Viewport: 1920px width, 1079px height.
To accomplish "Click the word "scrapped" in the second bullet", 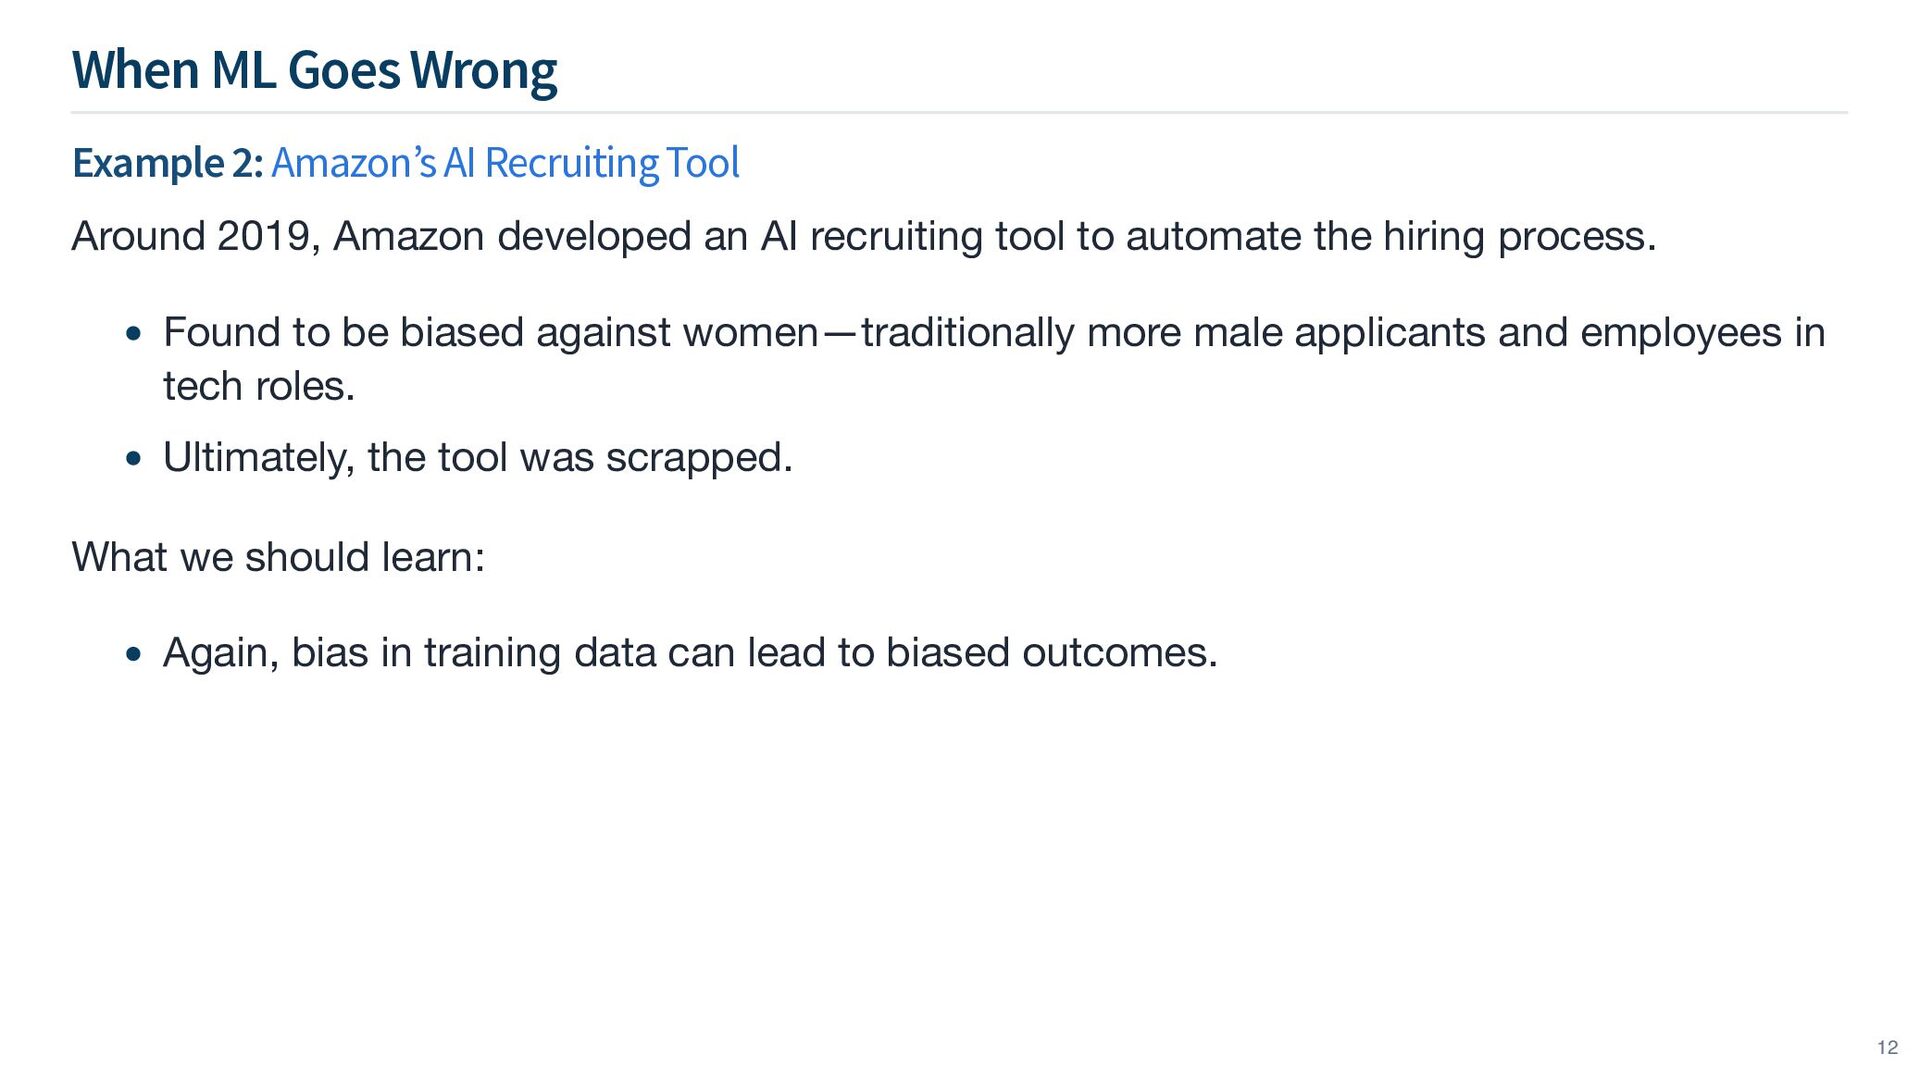I will 694,458.
